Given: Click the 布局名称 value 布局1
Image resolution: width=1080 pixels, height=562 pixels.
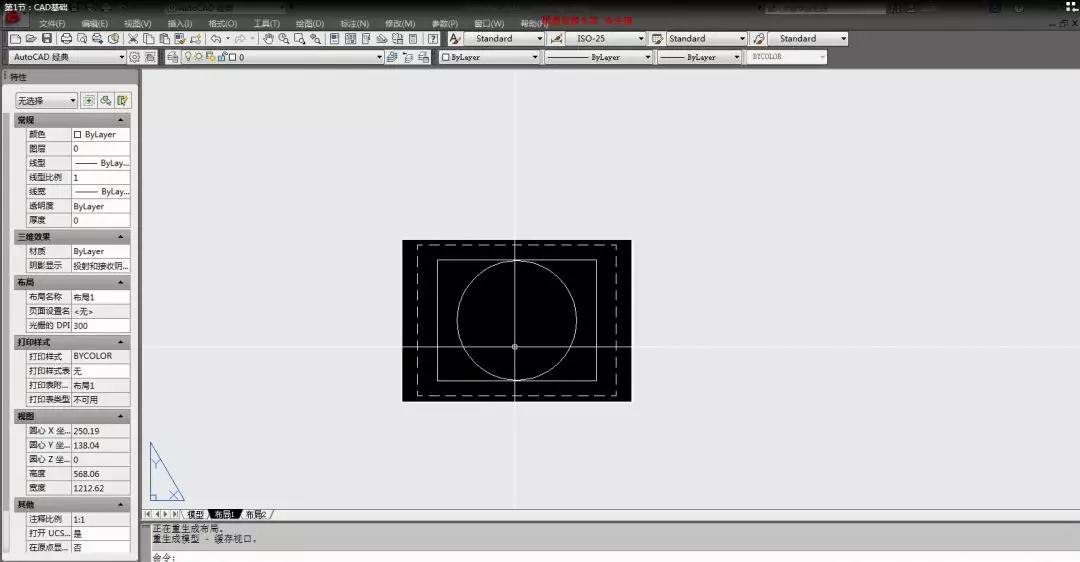Looking at the screenshot, I should [x=101, y=298].
